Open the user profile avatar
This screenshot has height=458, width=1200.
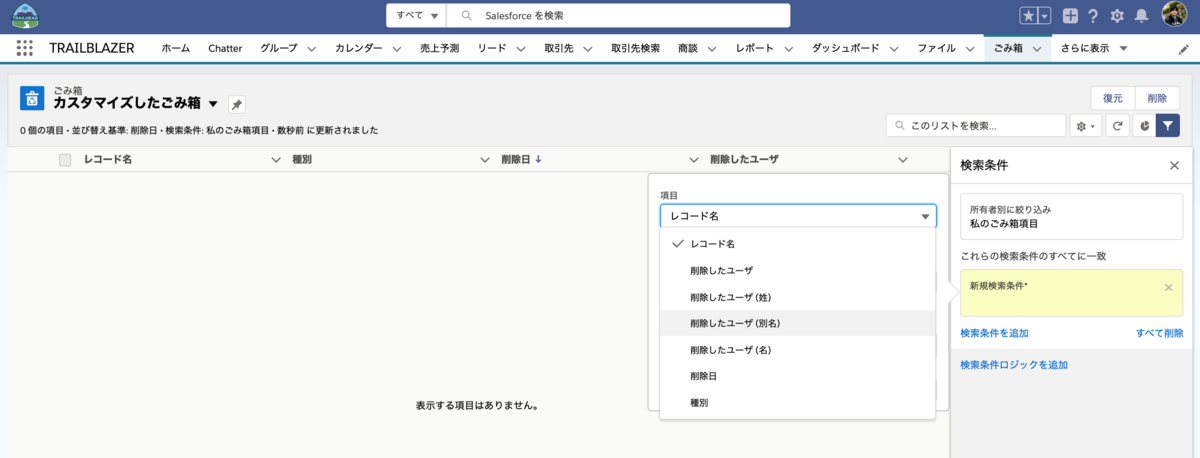(x=1174, y=15)
